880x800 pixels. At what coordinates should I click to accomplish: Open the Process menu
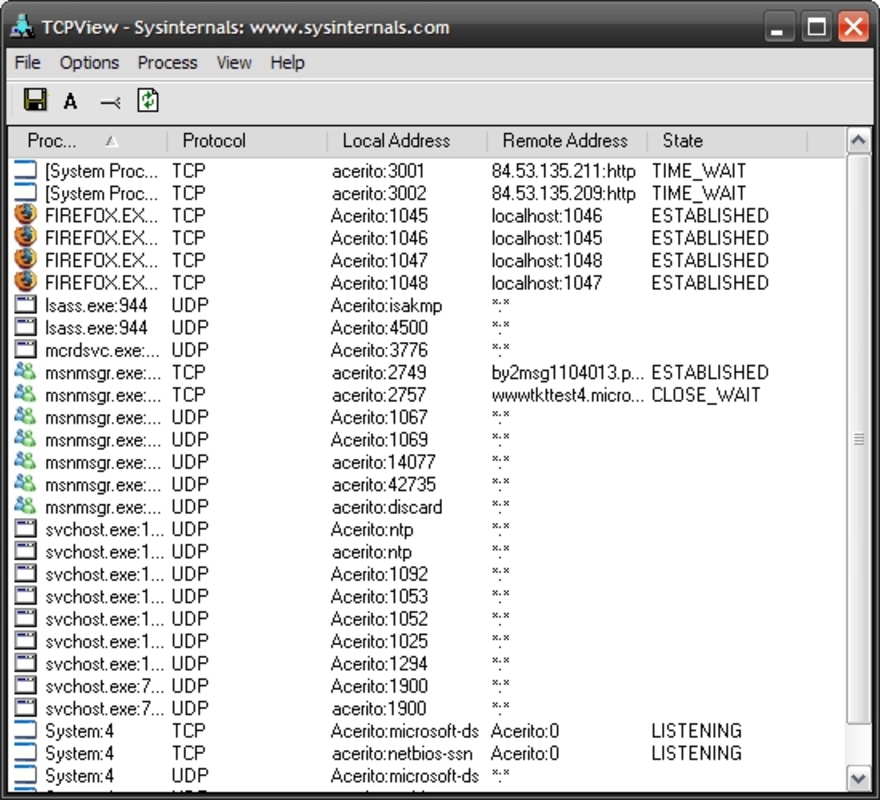coord(167,63)
